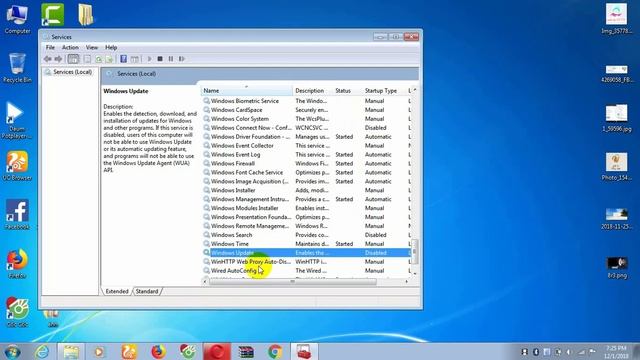Screen dimensions: 640x360
Task: Click the Pause Service toolbar icon
Action: (x=171, y=59)
